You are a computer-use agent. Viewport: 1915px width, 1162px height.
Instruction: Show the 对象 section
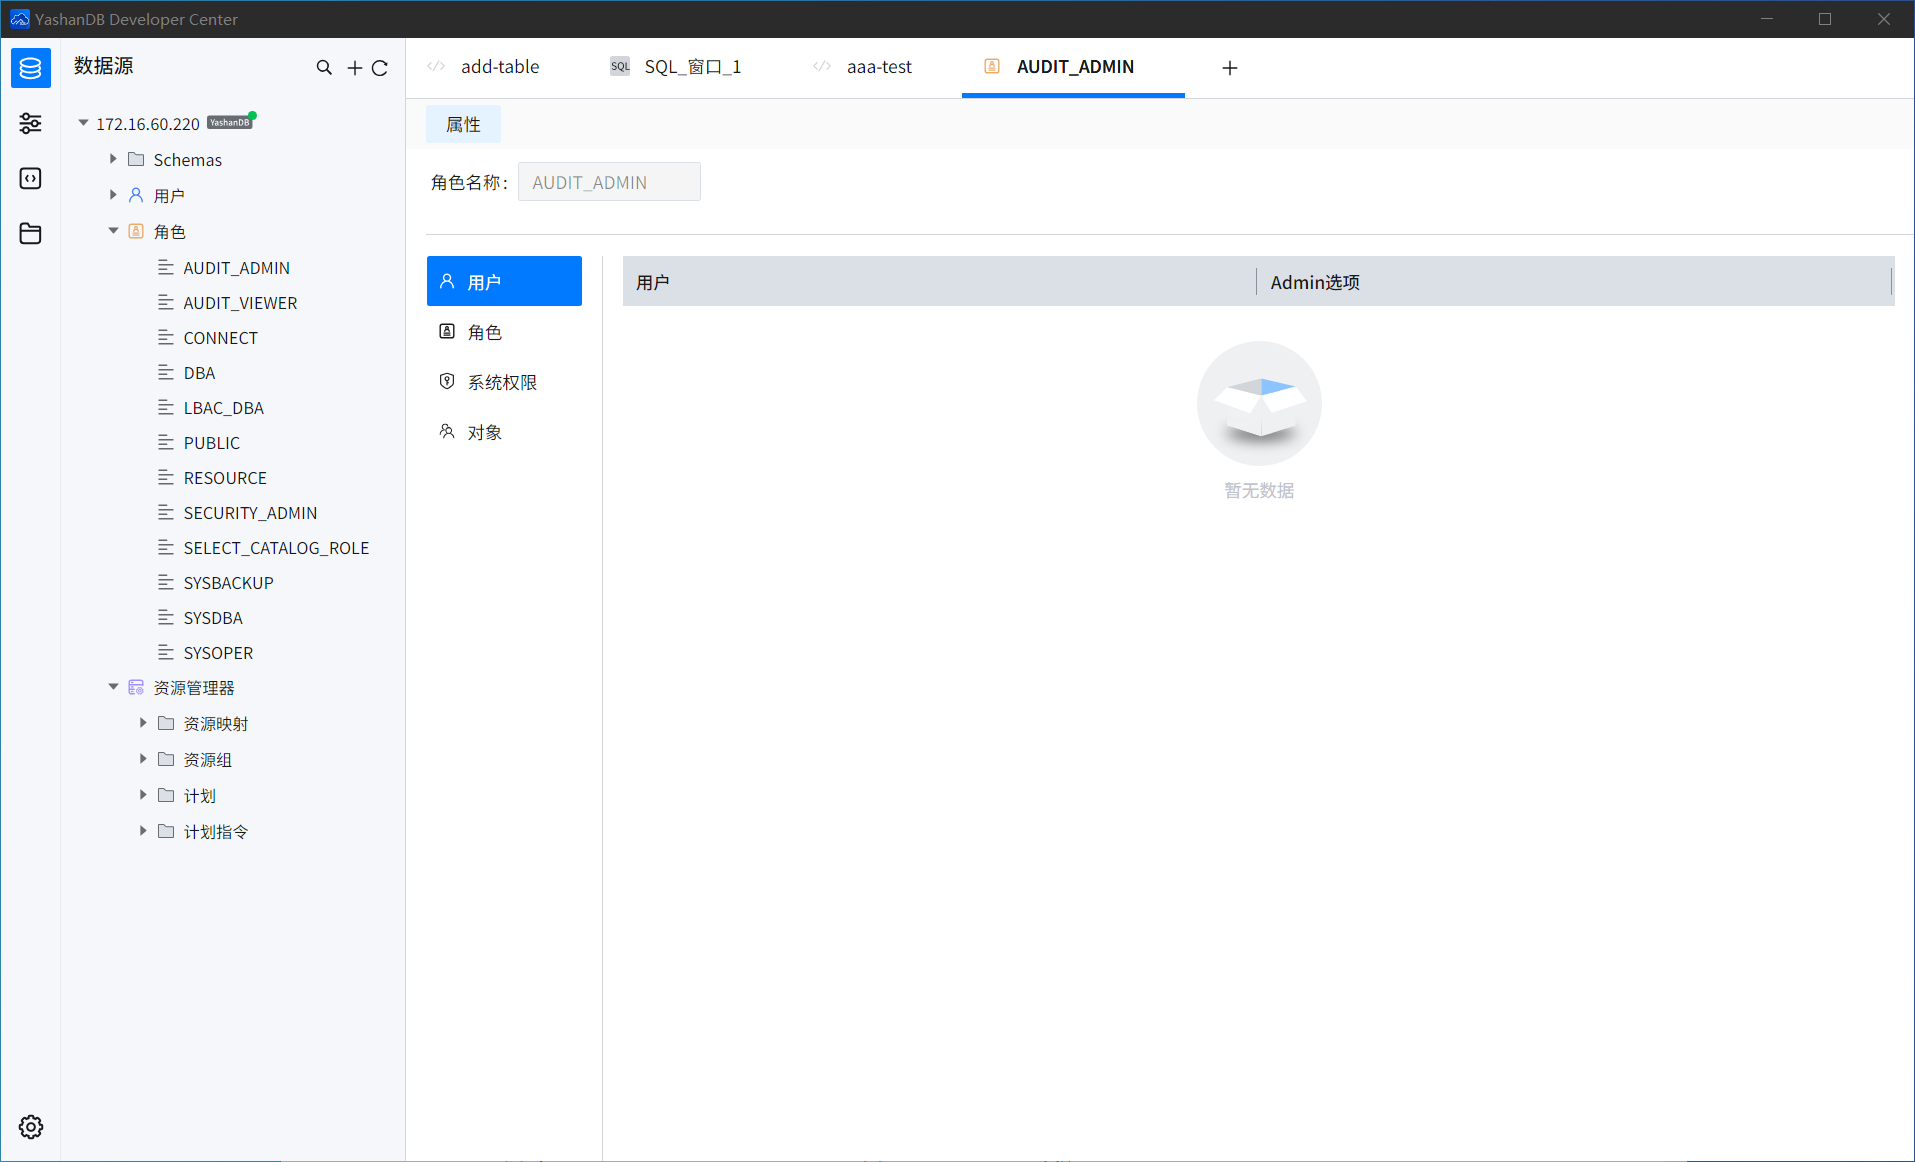click(x=504, y=431)
